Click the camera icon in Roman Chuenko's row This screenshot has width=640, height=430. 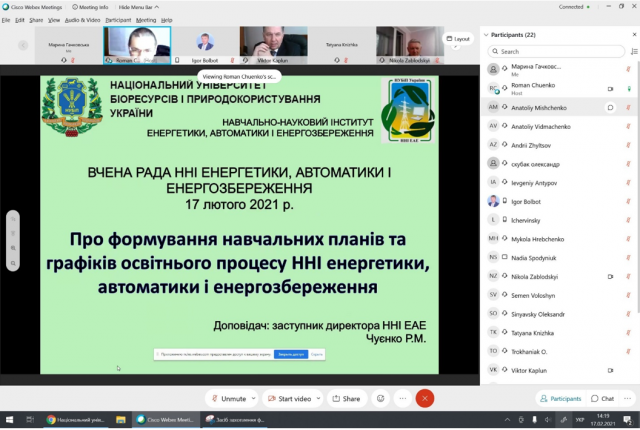pos(610,89)
